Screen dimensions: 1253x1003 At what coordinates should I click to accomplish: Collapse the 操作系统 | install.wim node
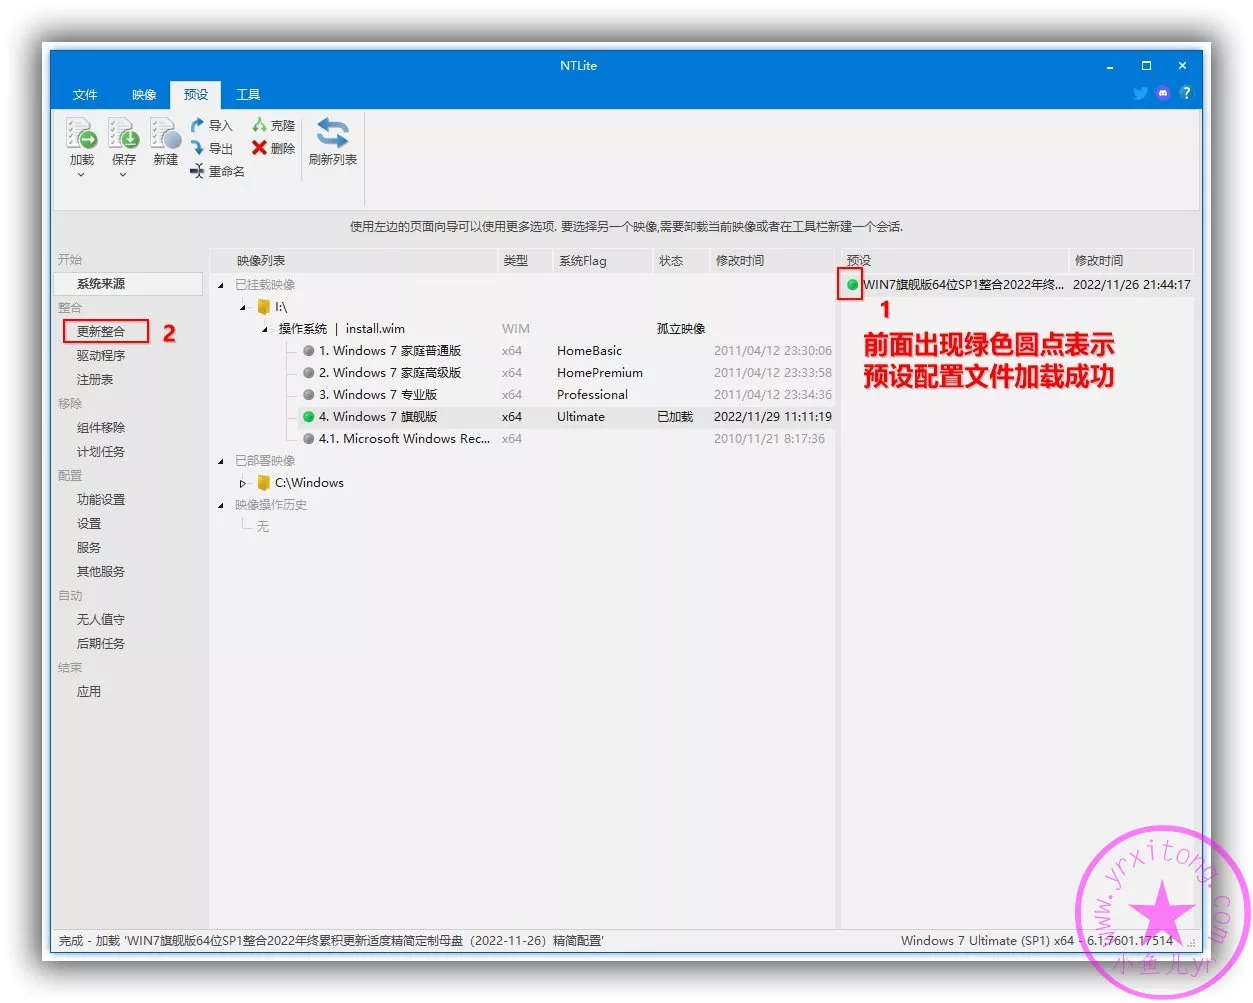(265, 329)
